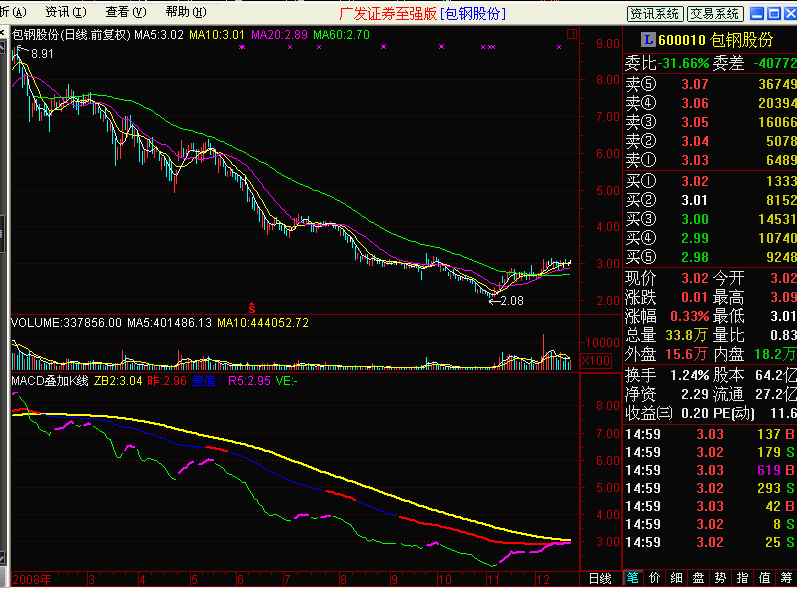This screenshot has height=589, width=797.
Task: Click the 8.91 high price label
Action: pyautogui.click(x=42, y=54)
